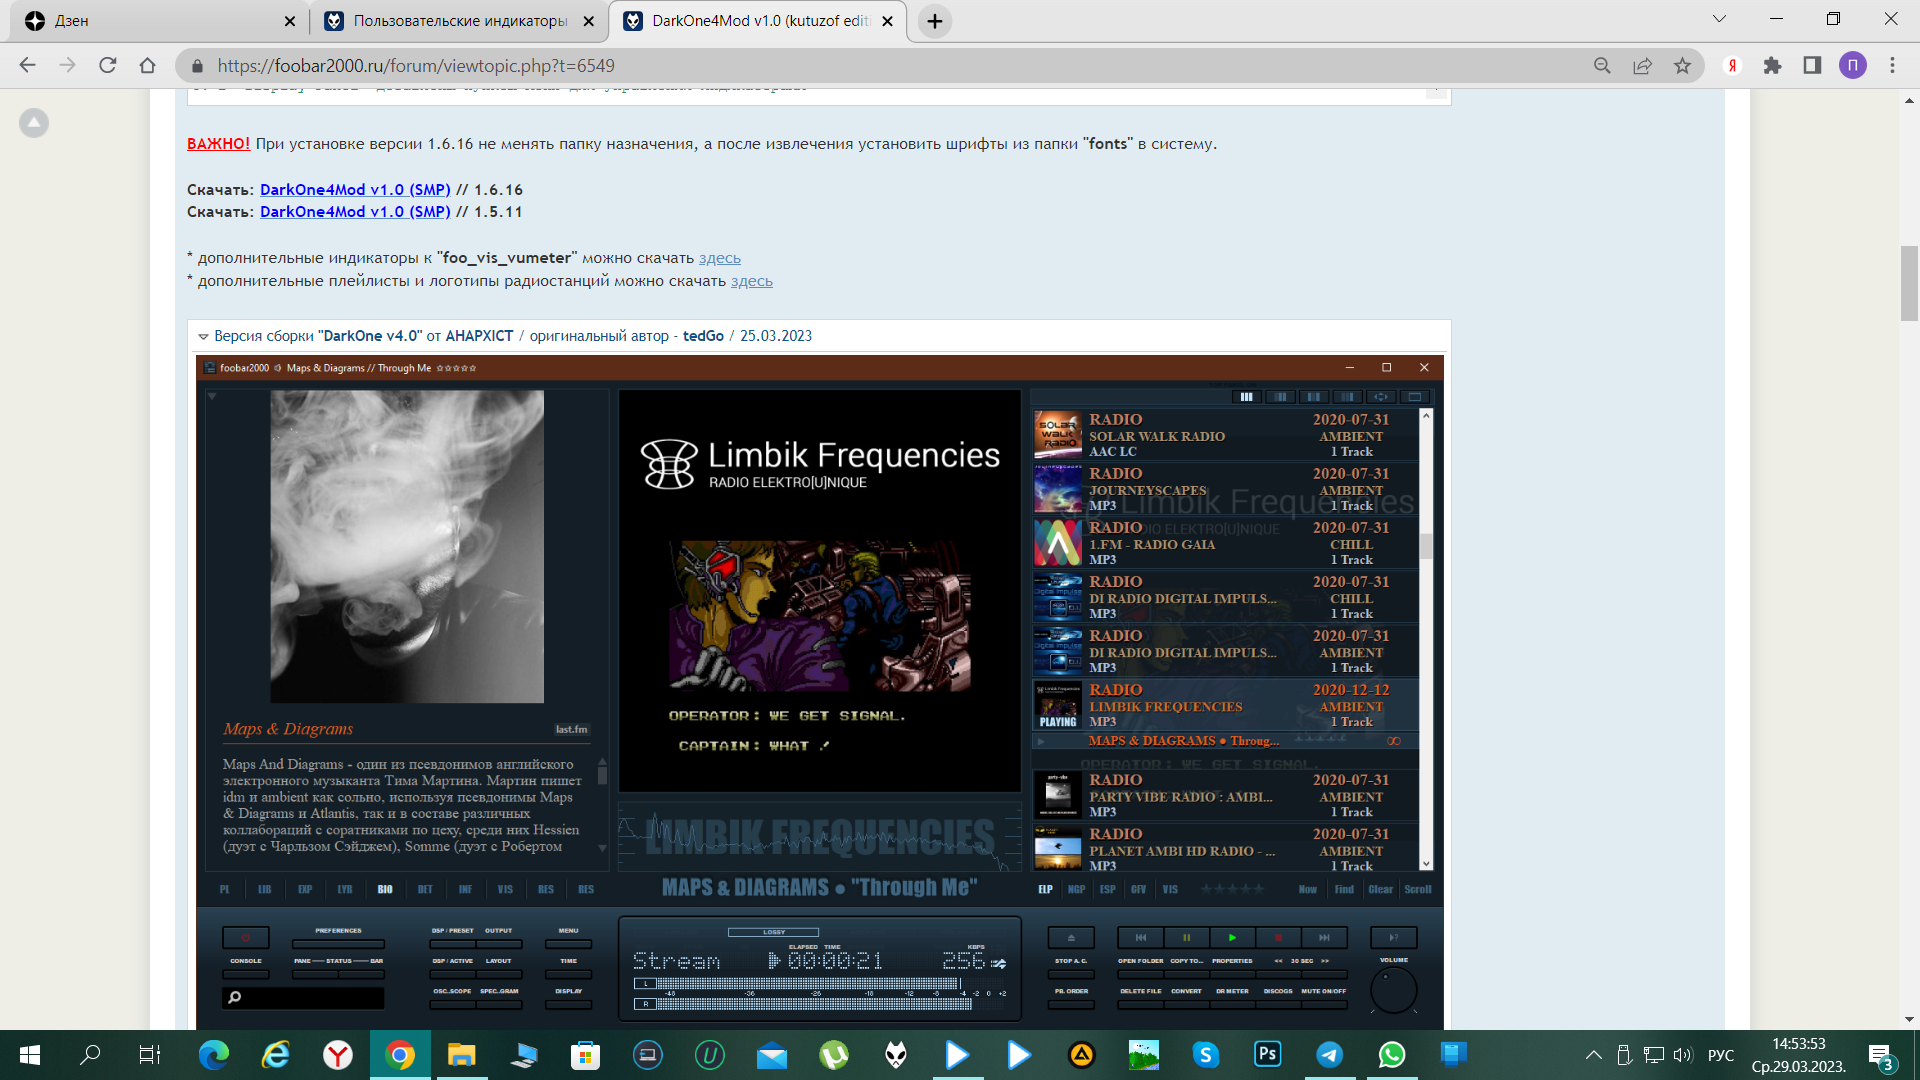Viewport: 1920px width, 1080px height.
Task: Open the tab search dropdown chevron
Action: pyautogui.click(x=1719, y=20)
